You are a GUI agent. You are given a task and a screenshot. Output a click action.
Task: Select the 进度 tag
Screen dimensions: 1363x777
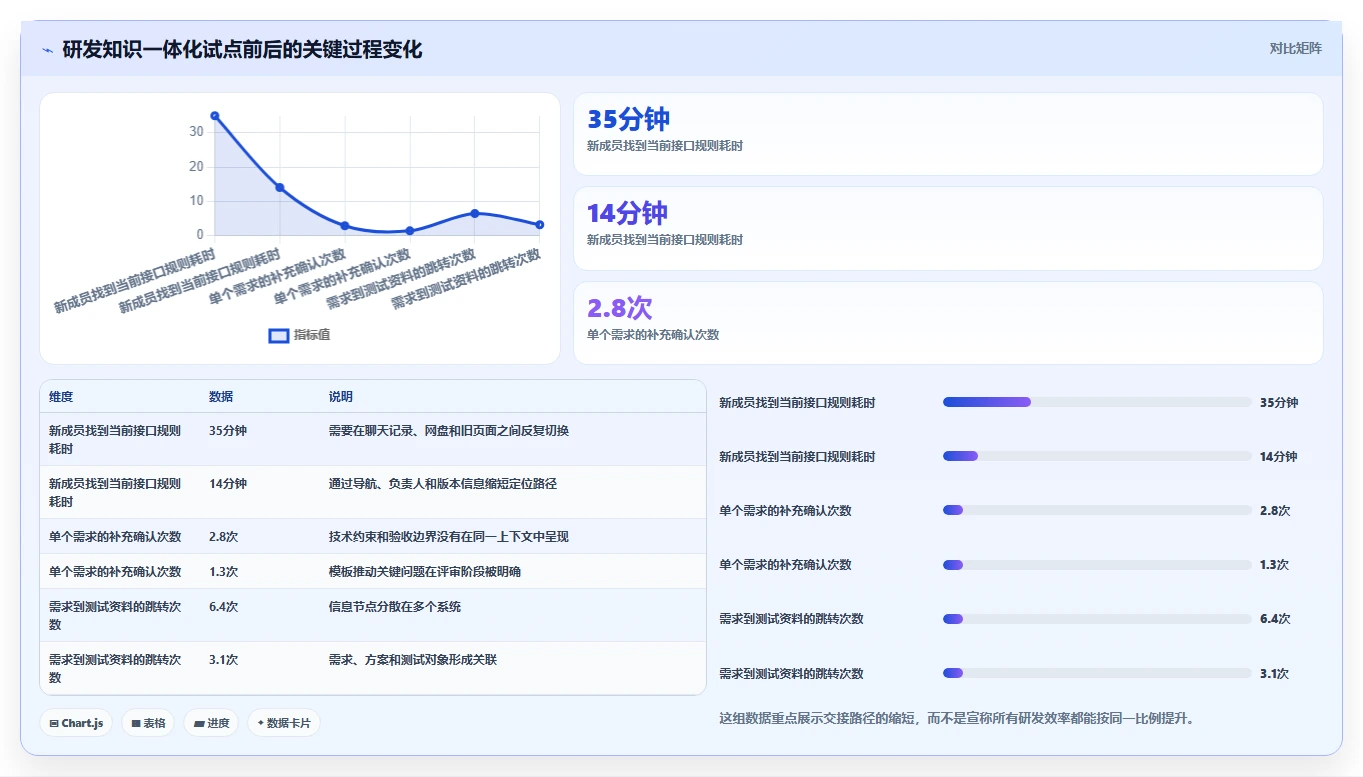[211, 723]
